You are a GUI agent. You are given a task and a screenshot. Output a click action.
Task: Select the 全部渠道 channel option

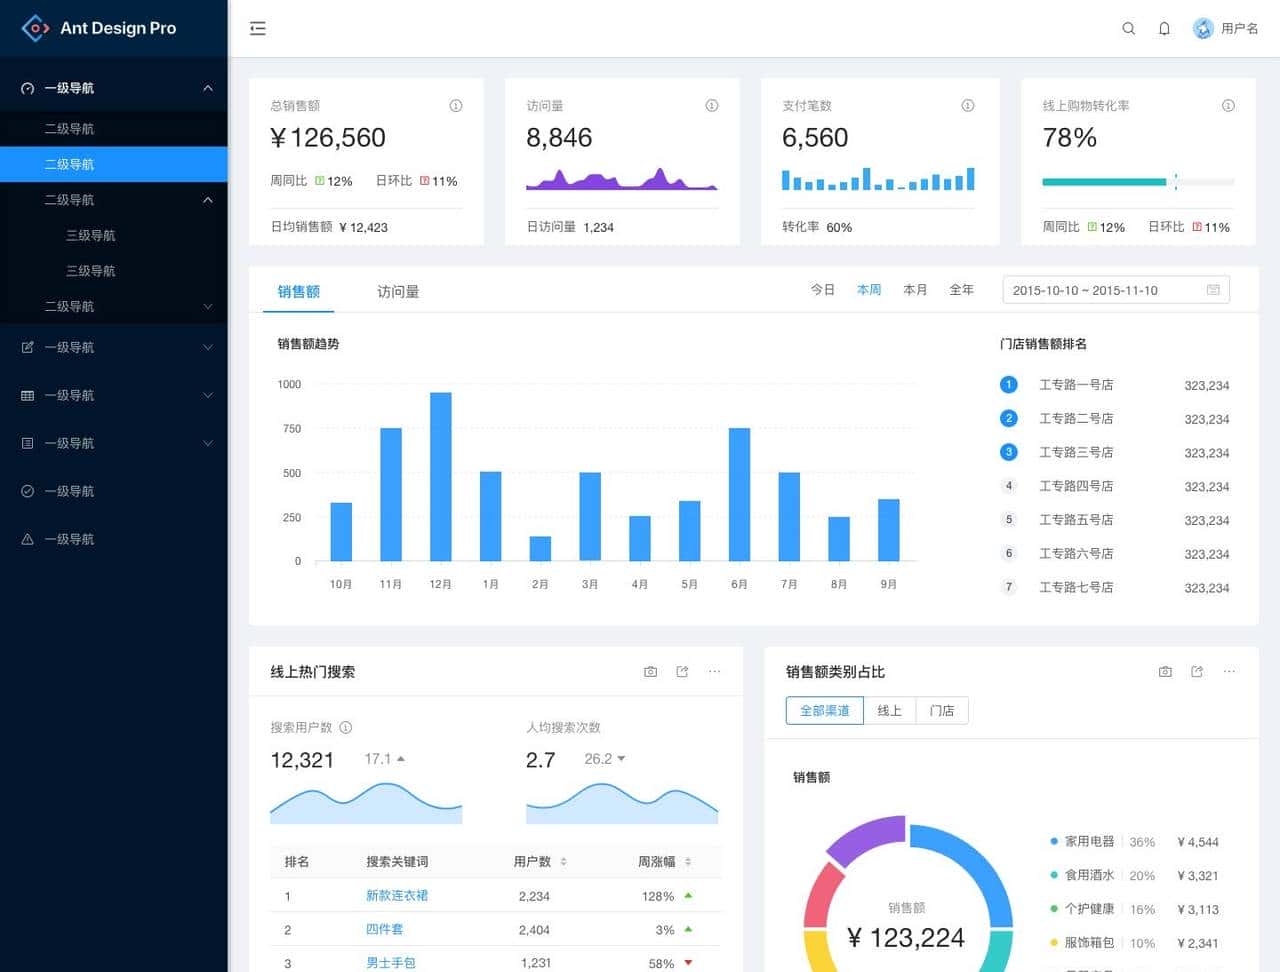[823, 710]
